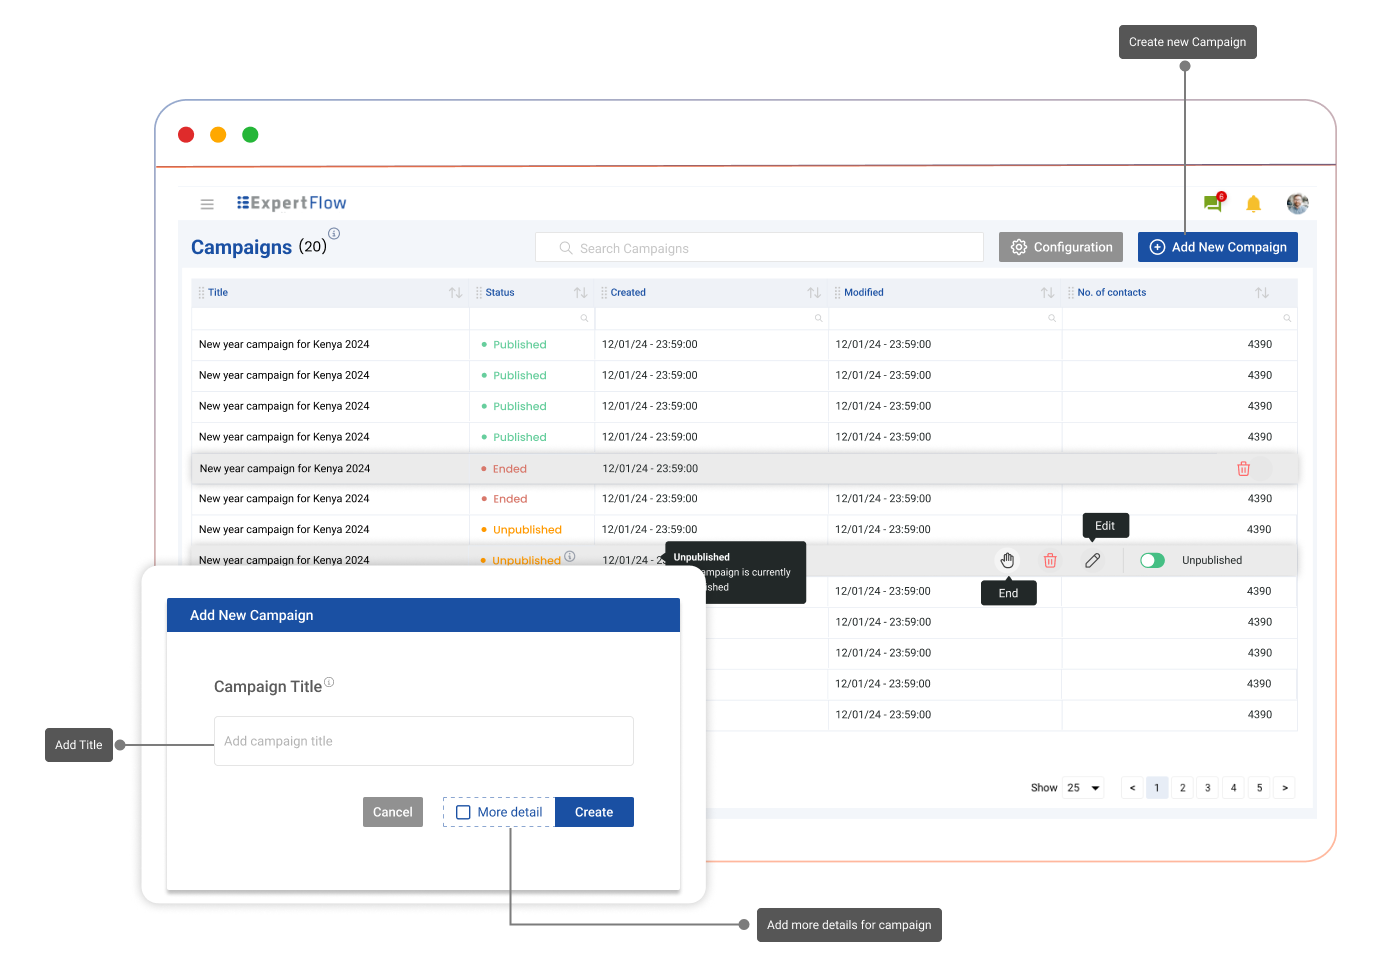This screenshot has width=1381, height=963.
Task: Sort by the Title column arrows
Action: coord(455,293)
